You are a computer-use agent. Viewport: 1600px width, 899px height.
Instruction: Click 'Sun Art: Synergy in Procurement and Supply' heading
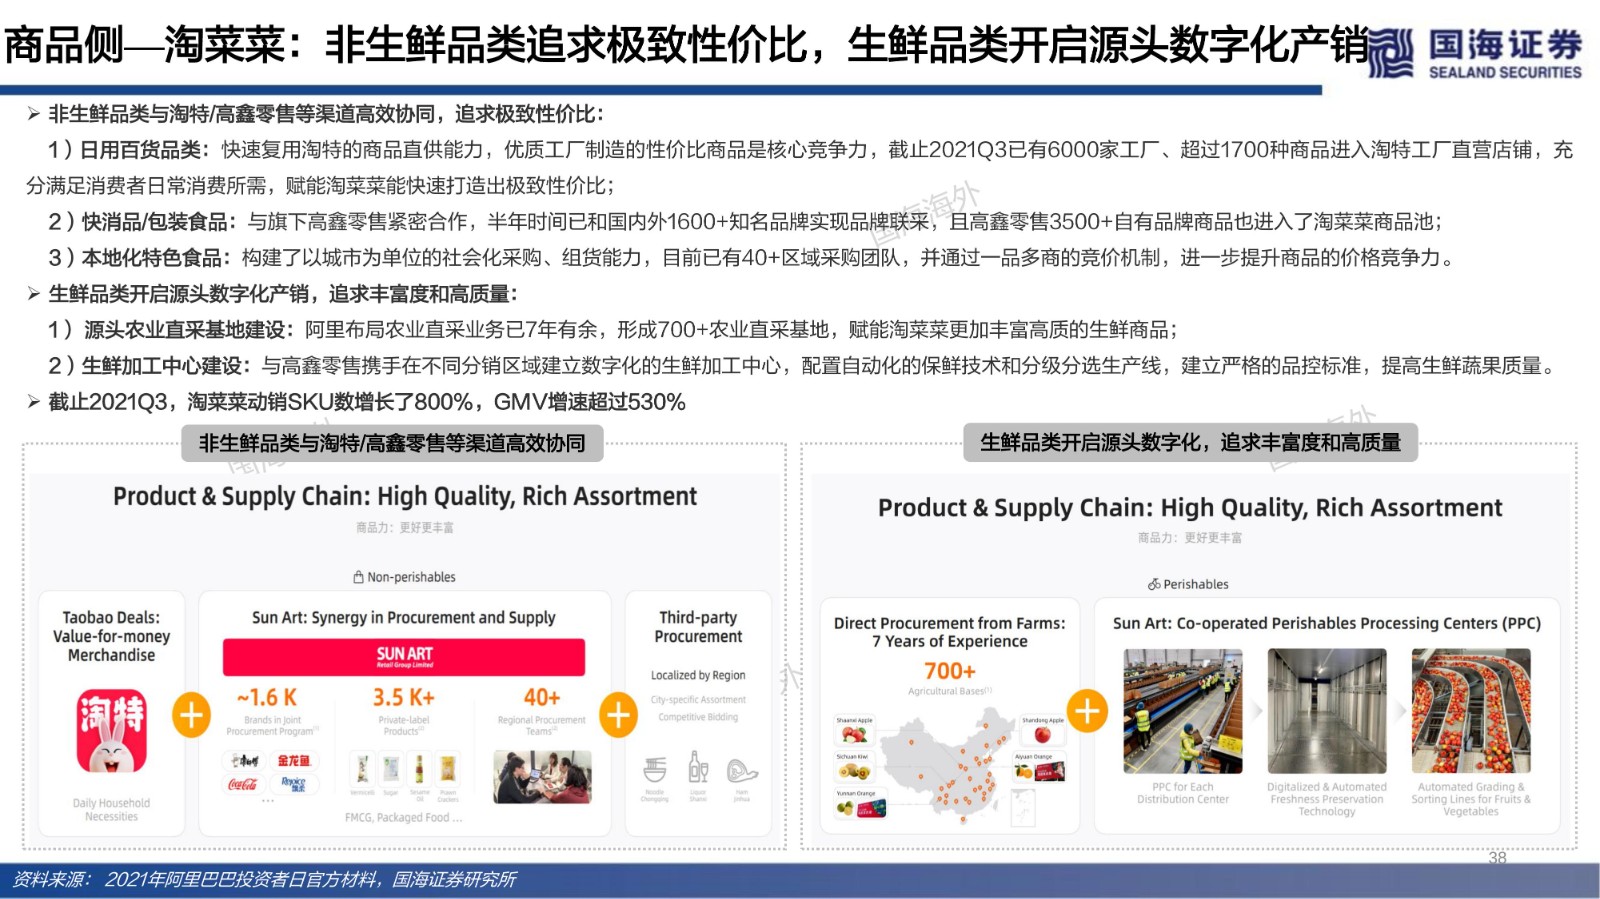click(404, 618)
